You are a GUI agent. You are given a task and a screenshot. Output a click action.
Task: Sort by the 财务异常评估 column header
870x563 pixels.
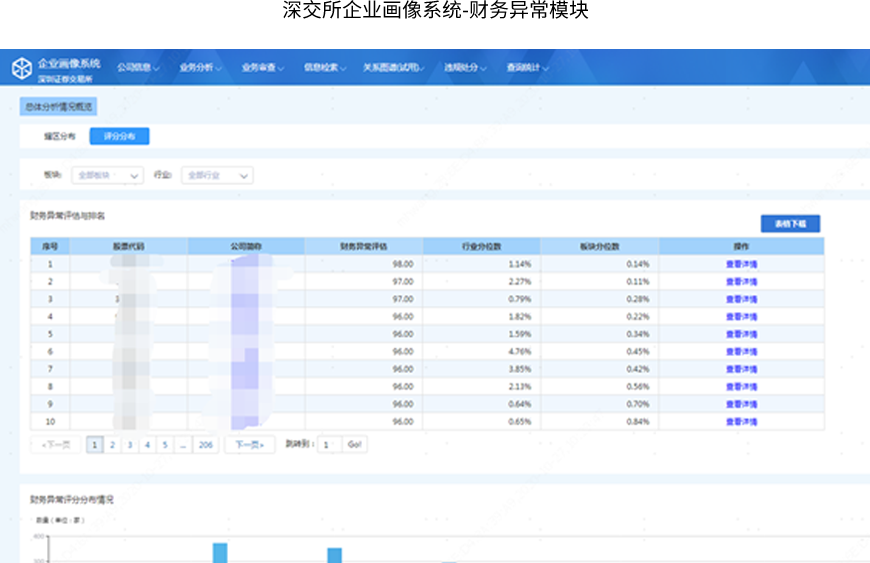click(x=363, y=246)
